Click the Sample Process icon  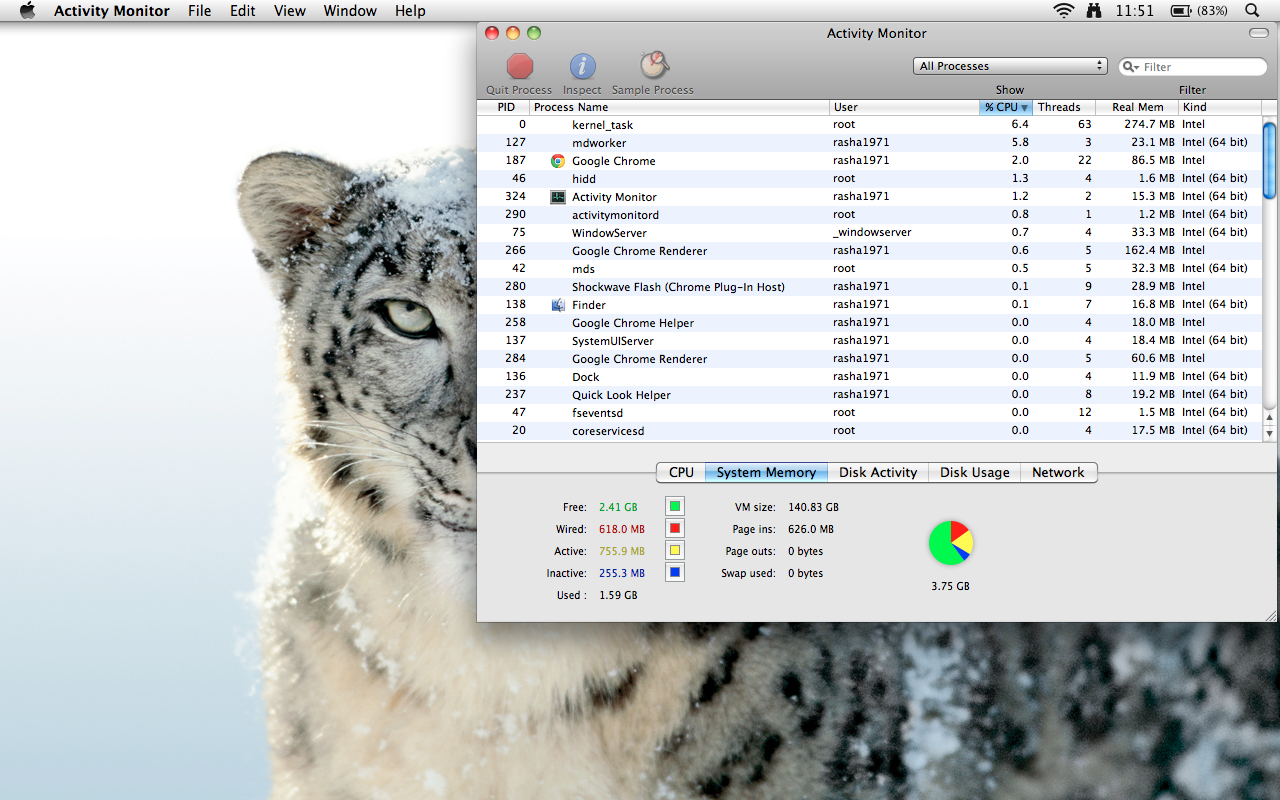tap(654, 66)
